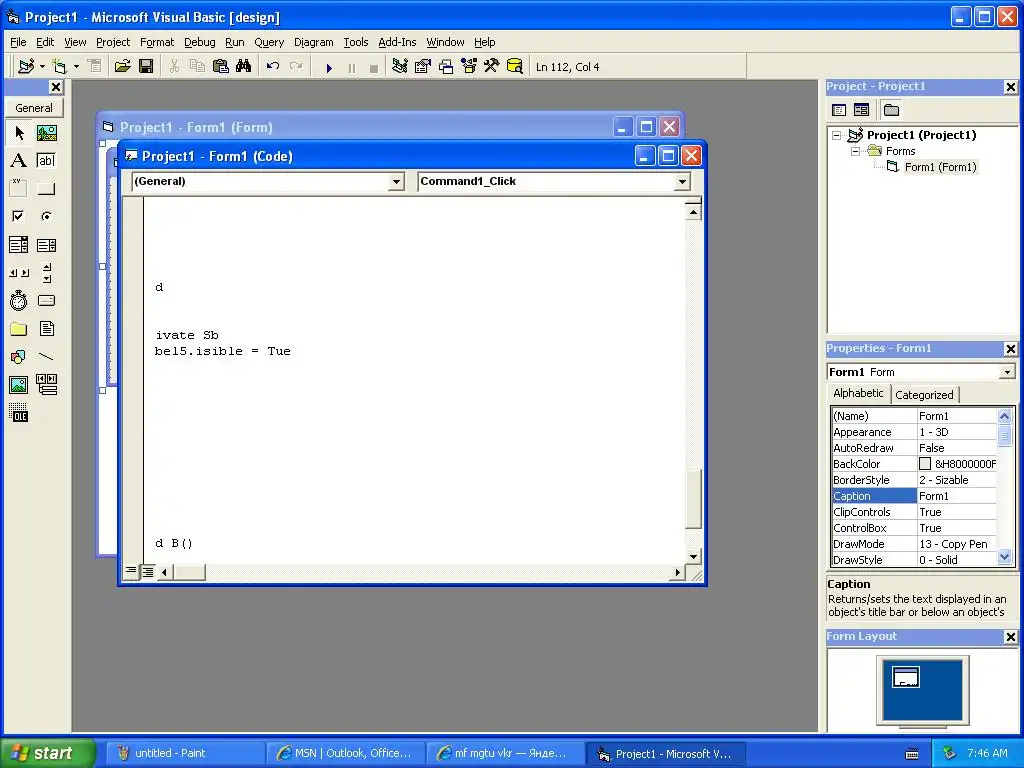Select the DriveListBox control tool
This screenshot has width=1024, height=768.
(x=46, y=300)
